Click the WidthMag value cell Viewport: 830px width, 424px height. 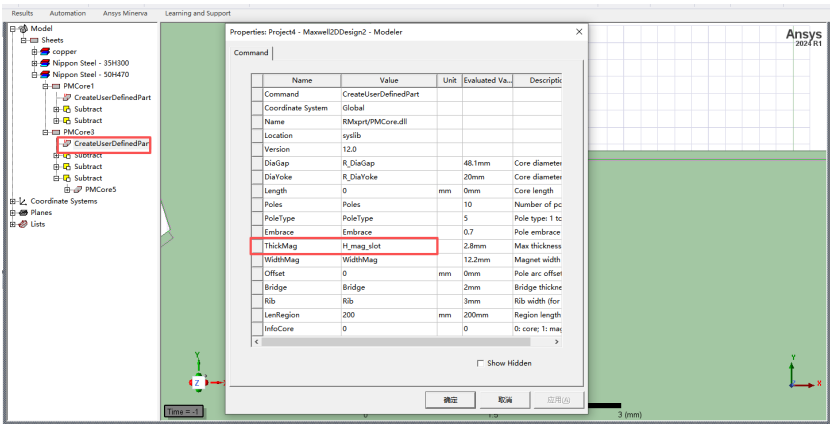[x=389, y=260]
